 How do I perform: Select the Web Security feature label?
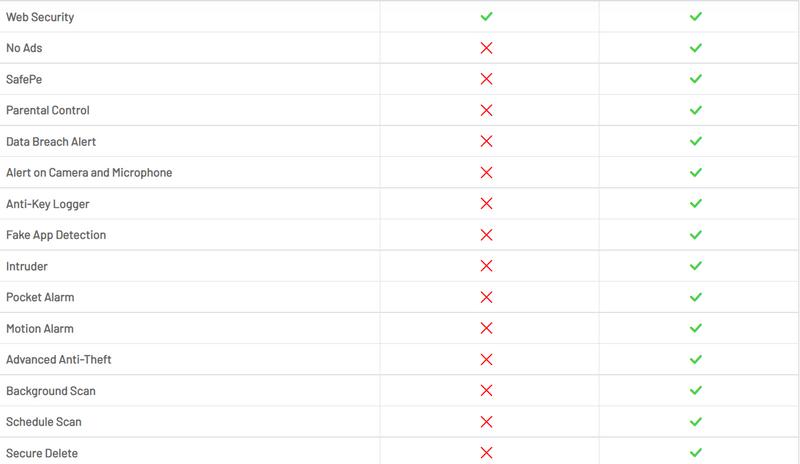tap(40, 17)
